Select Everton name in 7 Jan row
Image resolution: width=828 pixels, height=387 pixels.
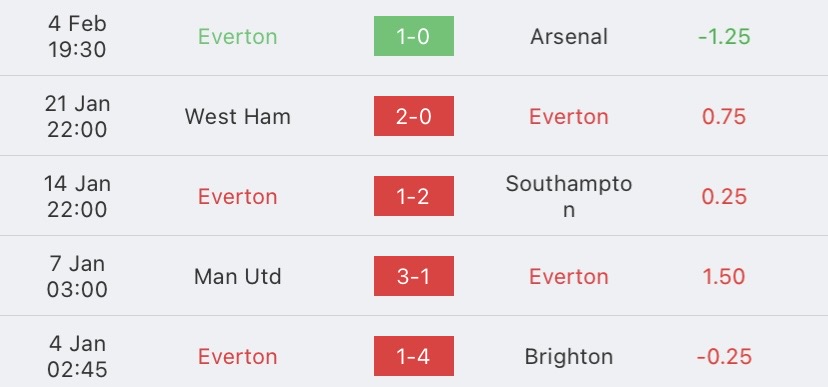point(569,277)
